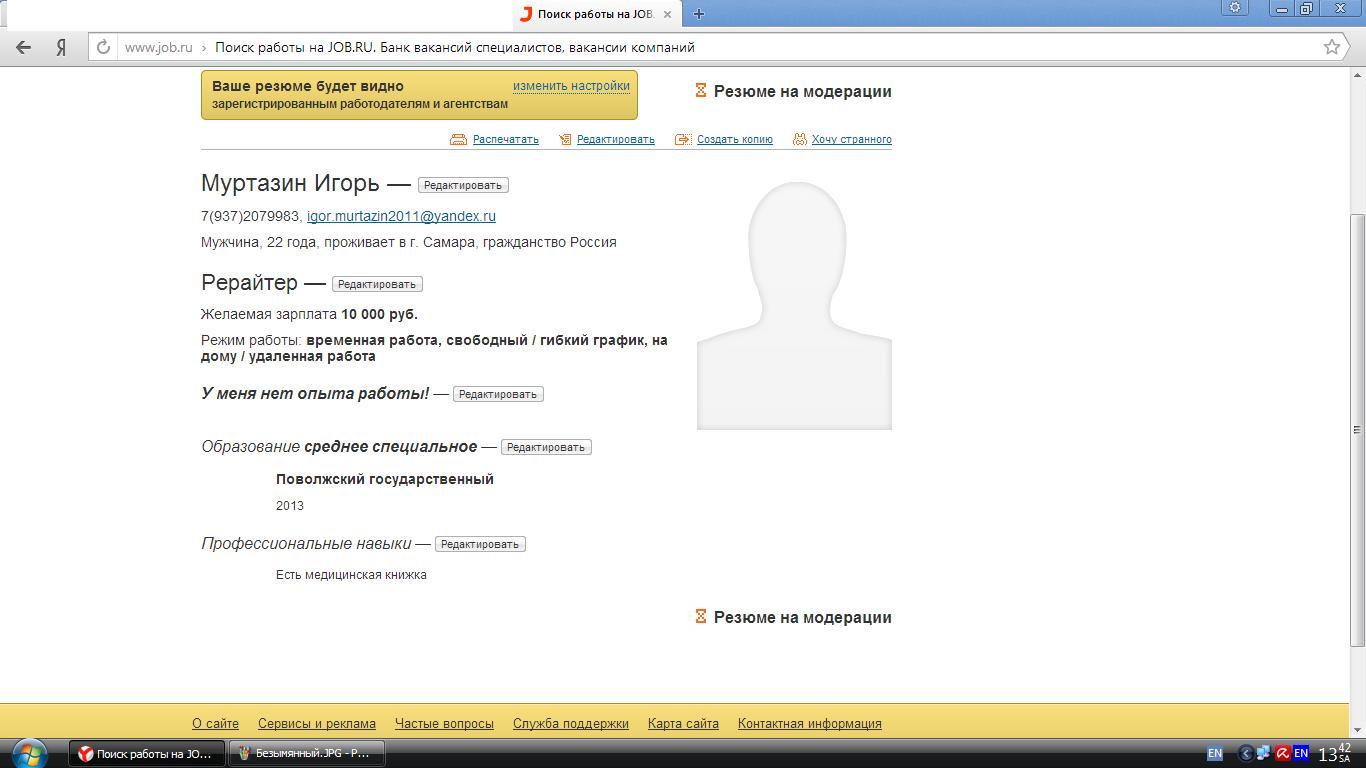
Task: Click the profile photo placeholder
Action: (x=794, y=305)
